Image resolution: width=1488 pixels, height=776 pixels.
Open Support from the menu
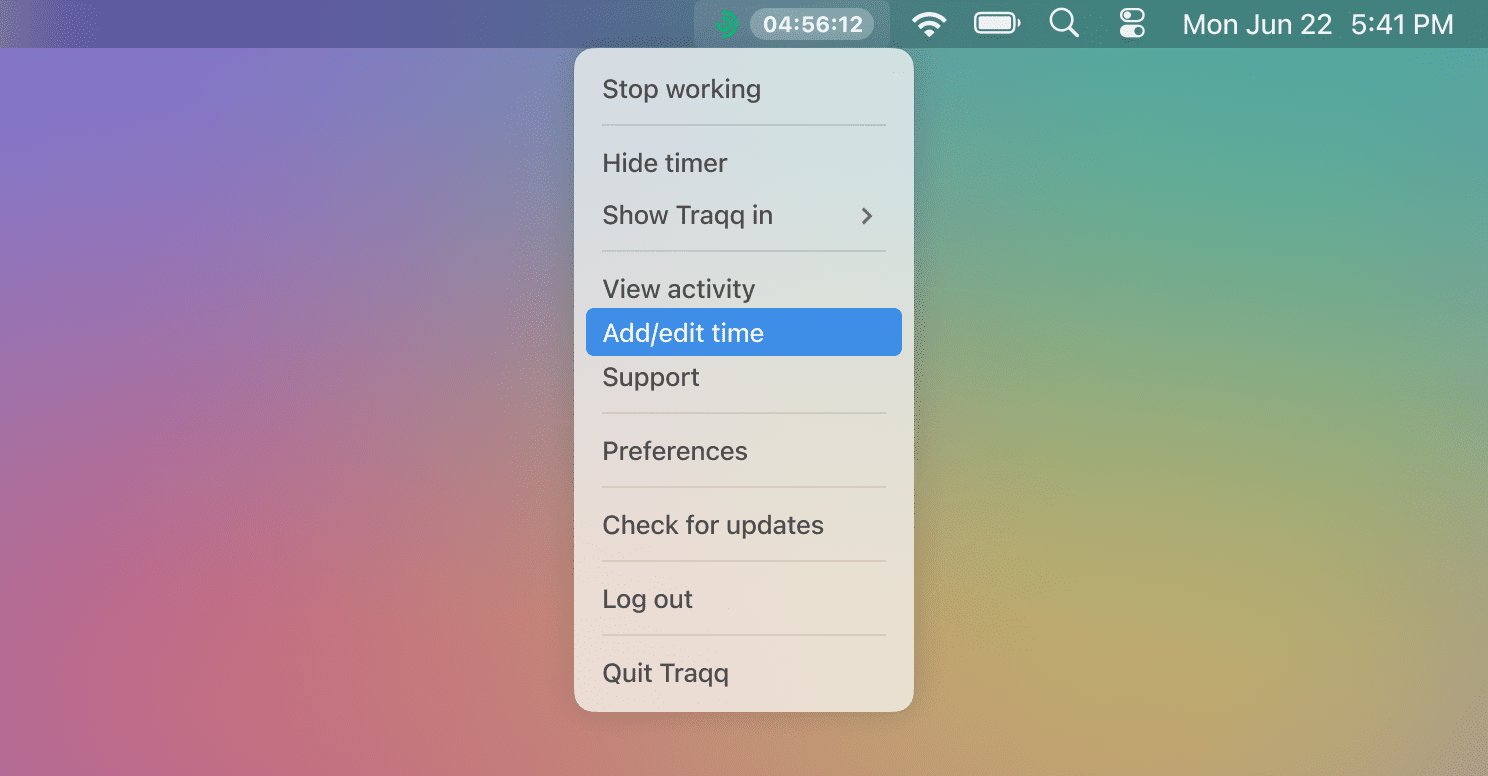pos(744,377)
